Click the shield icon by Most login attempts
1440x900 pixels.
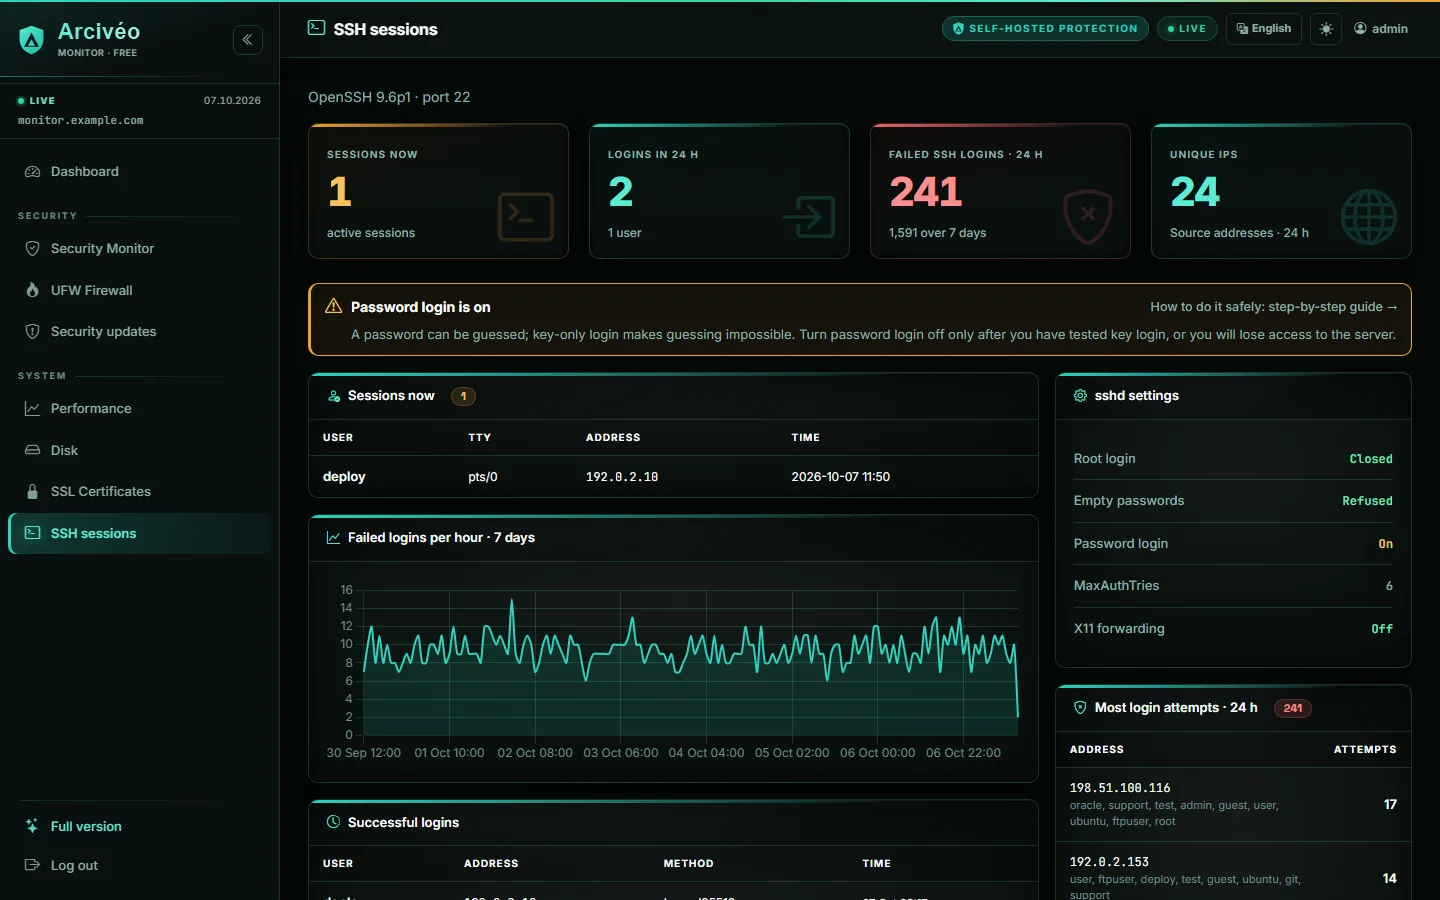(x=1080, y=708)
